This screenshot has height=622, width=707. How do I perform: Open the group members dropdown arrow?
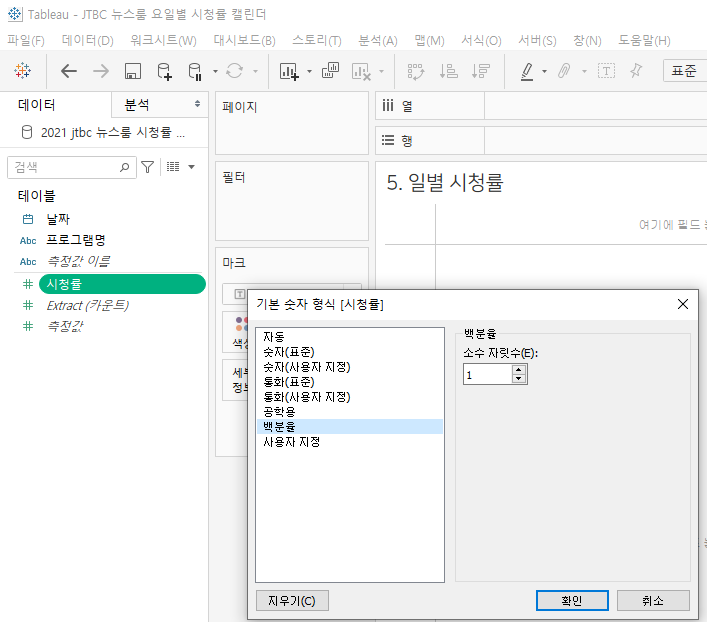pos(584,71)
